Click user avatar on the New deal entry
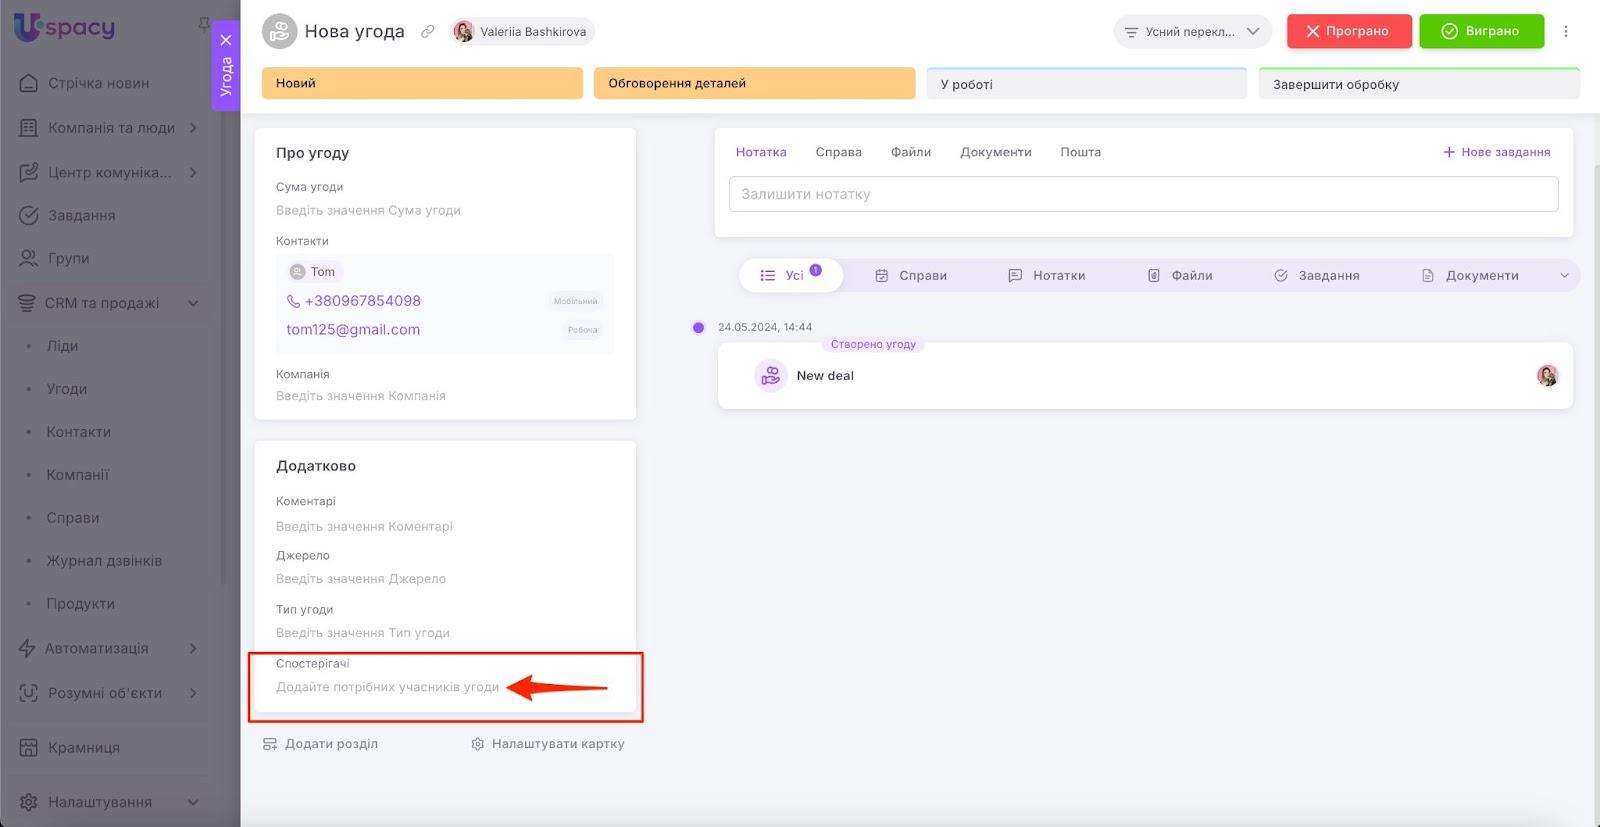 pos(1547,376)
